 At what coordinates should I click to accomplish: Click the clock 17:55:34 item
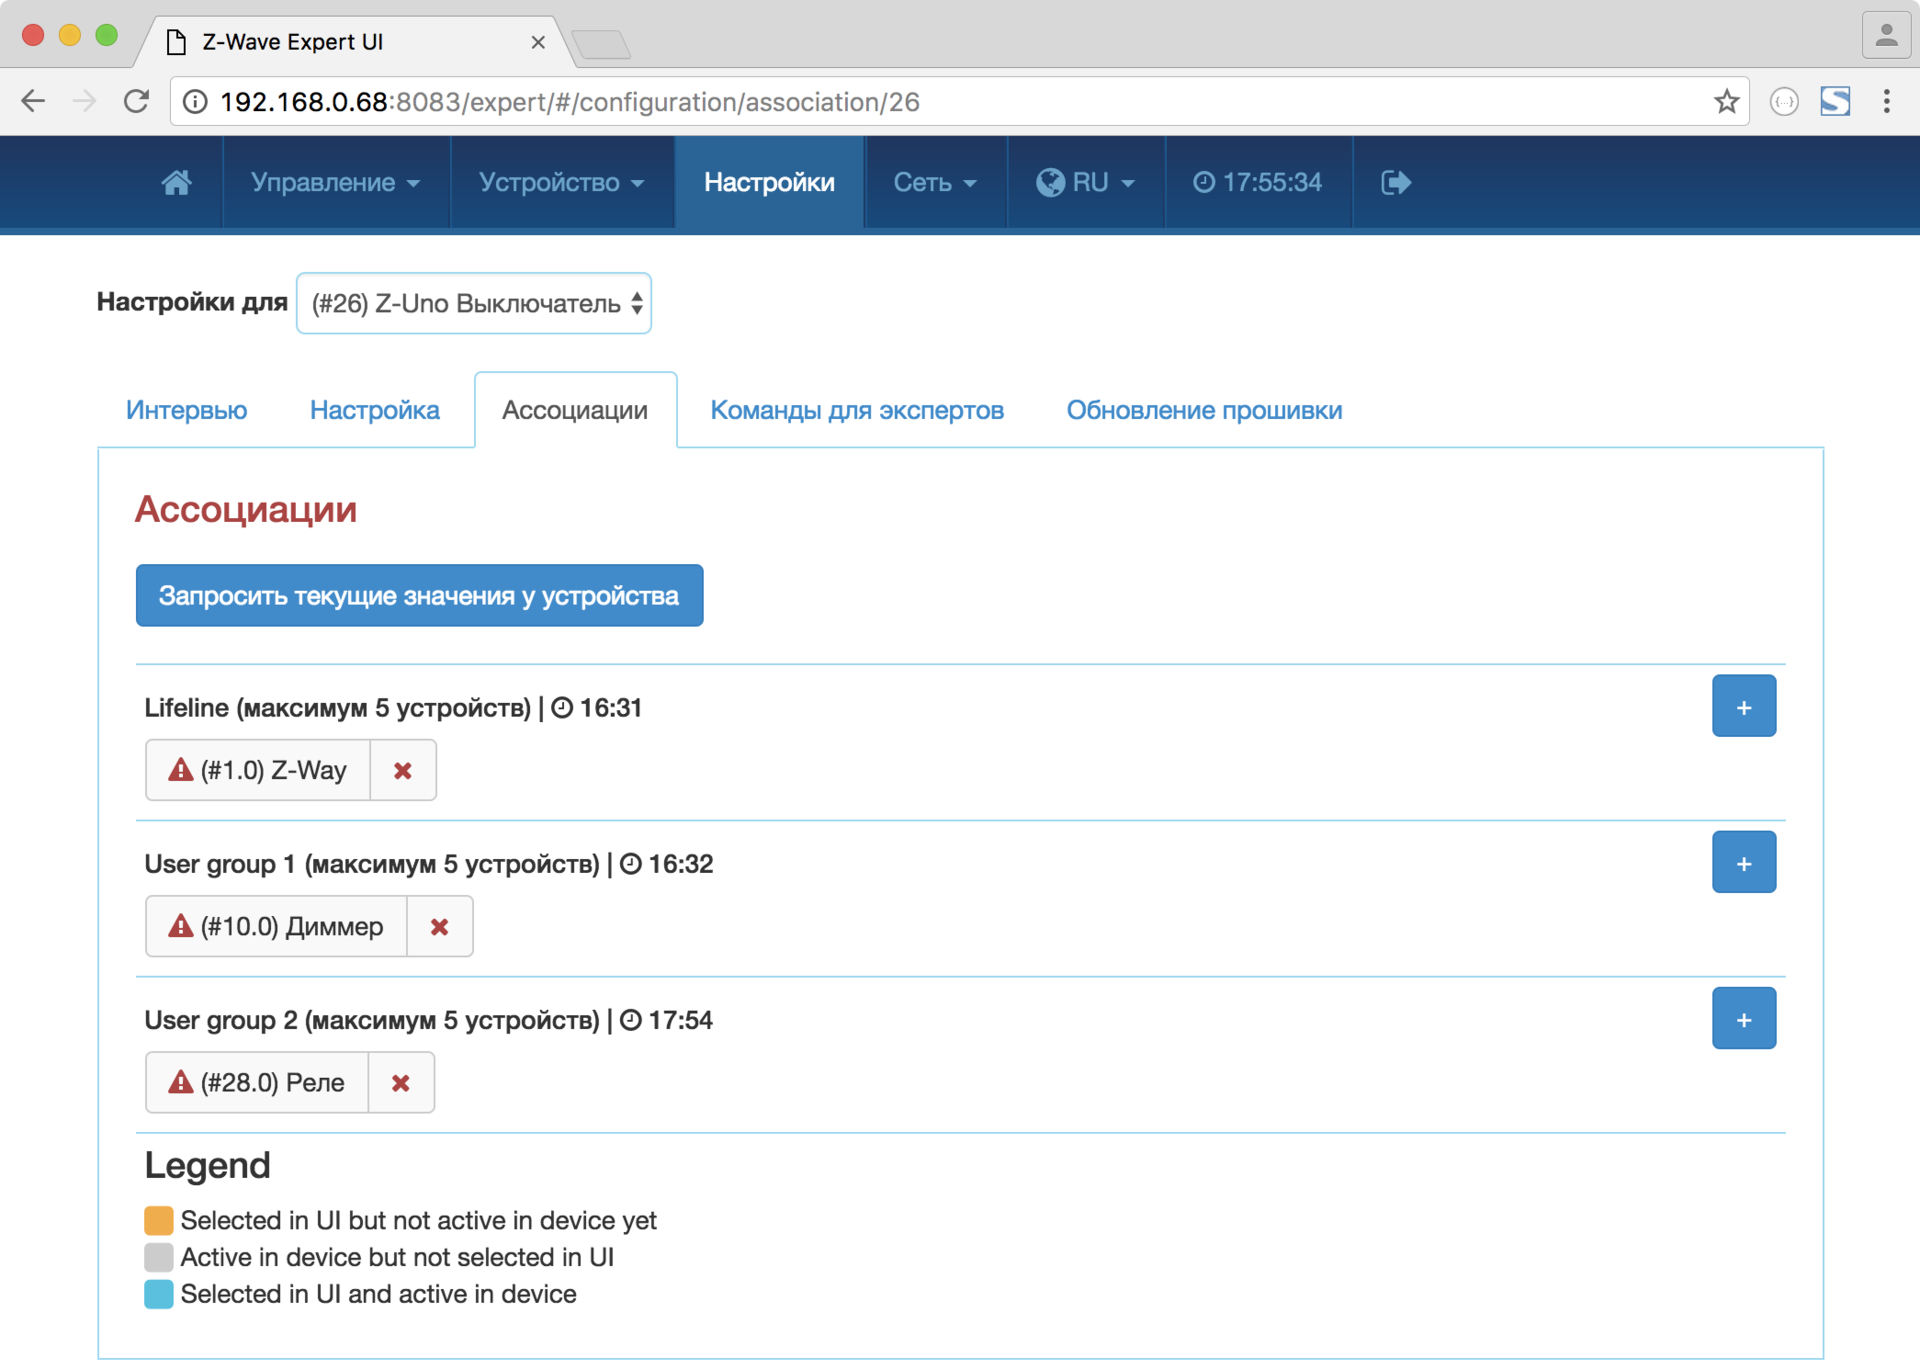pos(1258,182)
